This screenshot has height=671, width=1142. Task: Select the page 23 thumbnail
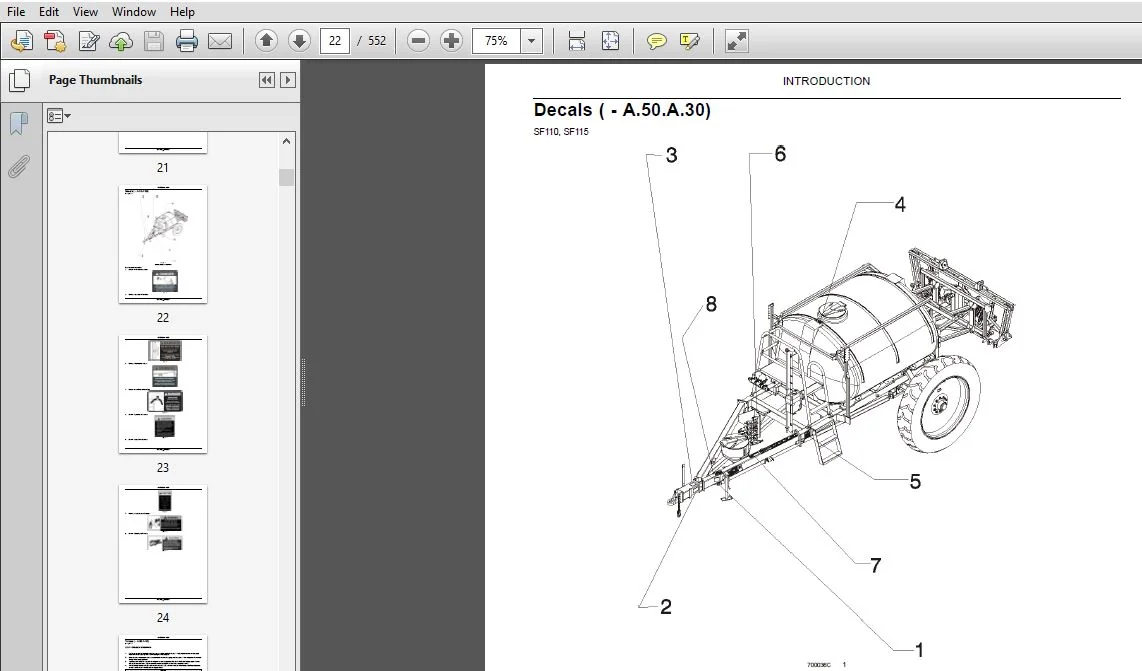(x=163, y=394)
